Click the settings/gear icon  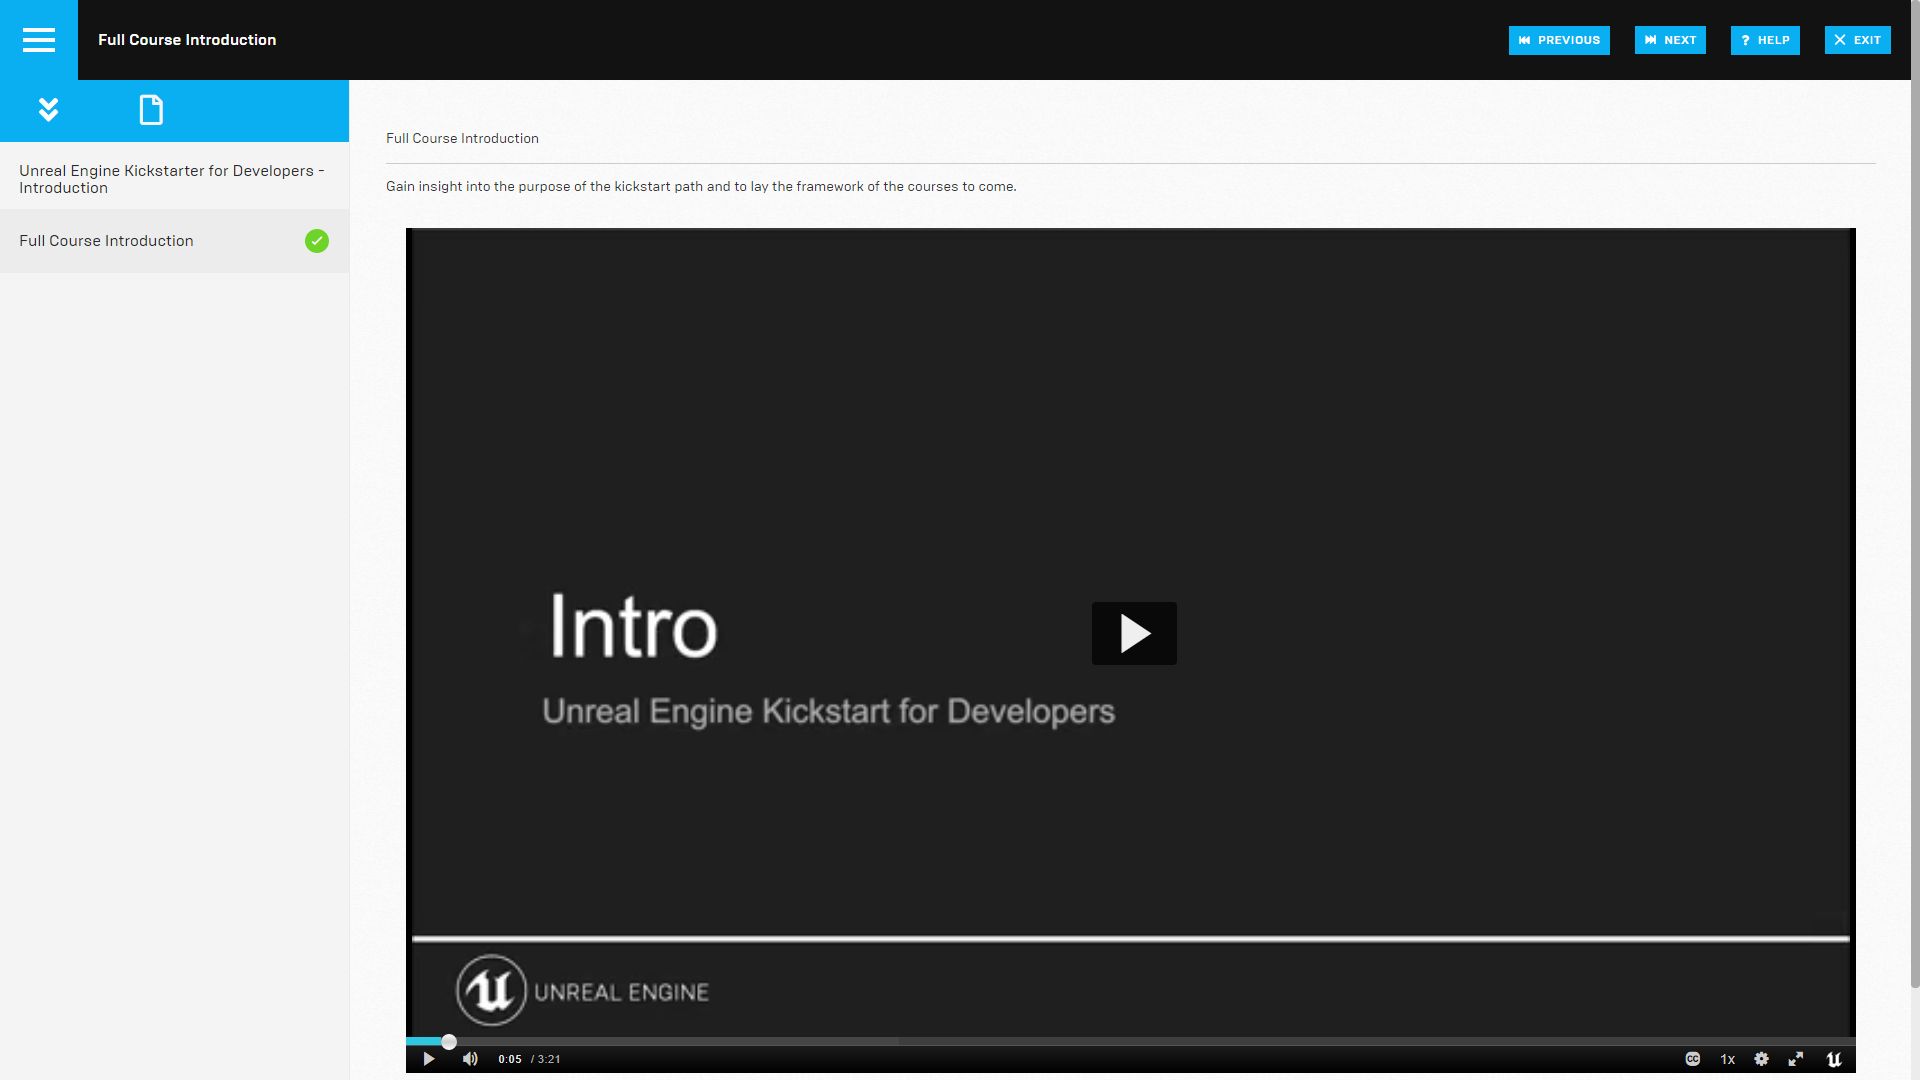[1763, 1059]
